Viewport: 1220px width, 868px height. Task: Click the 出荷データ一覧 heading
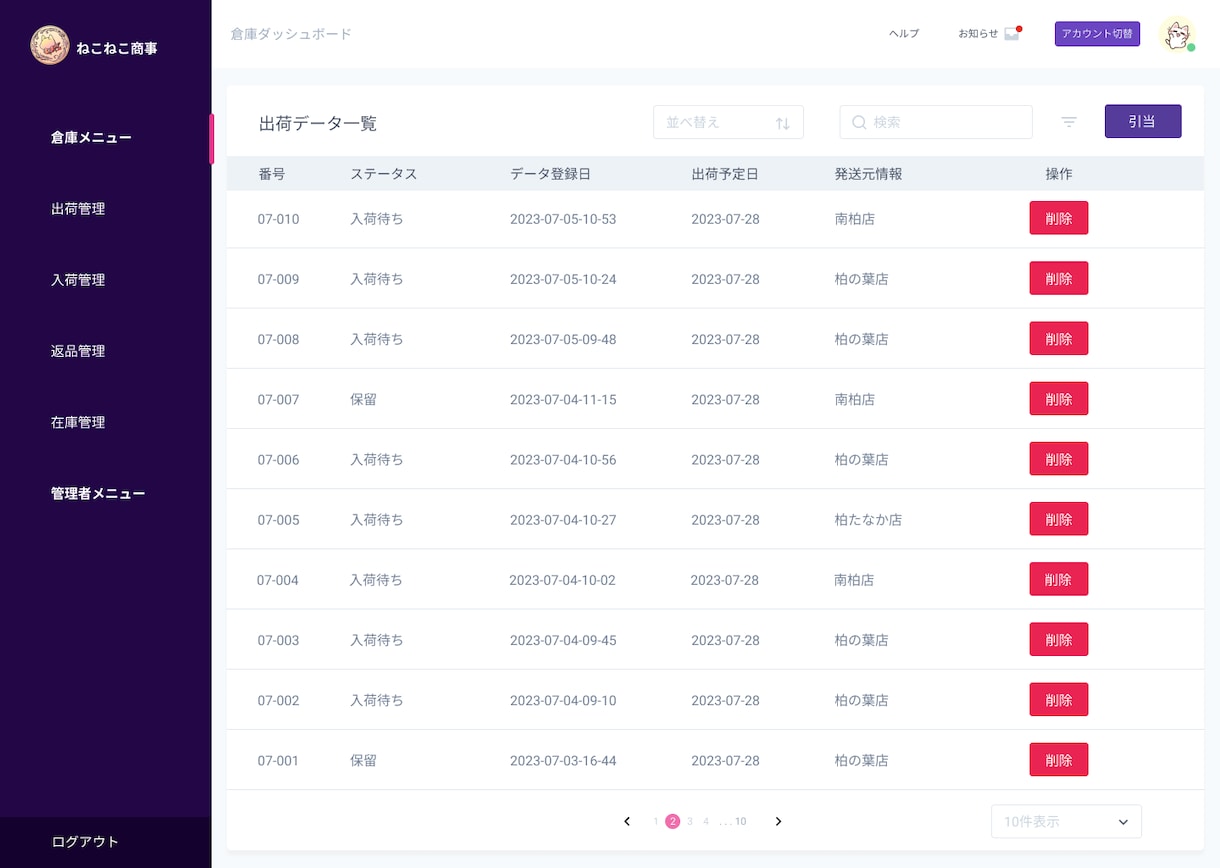[x=318, y=124]
